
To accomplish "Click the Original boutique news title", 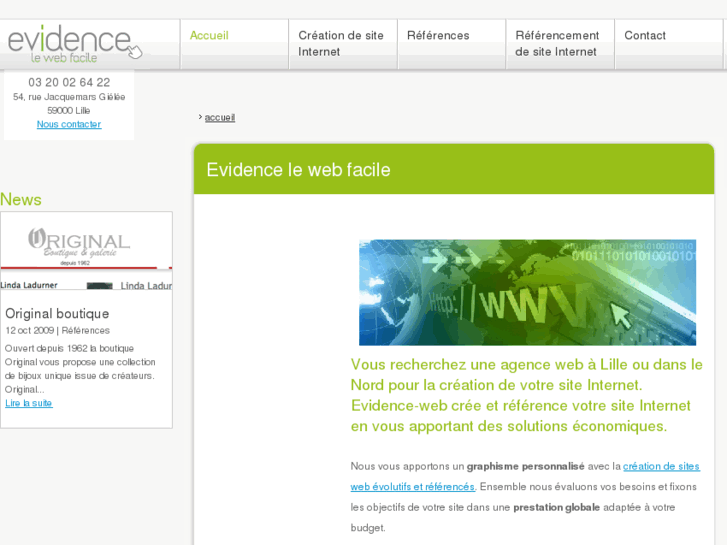I will click(x=57, y=314).
